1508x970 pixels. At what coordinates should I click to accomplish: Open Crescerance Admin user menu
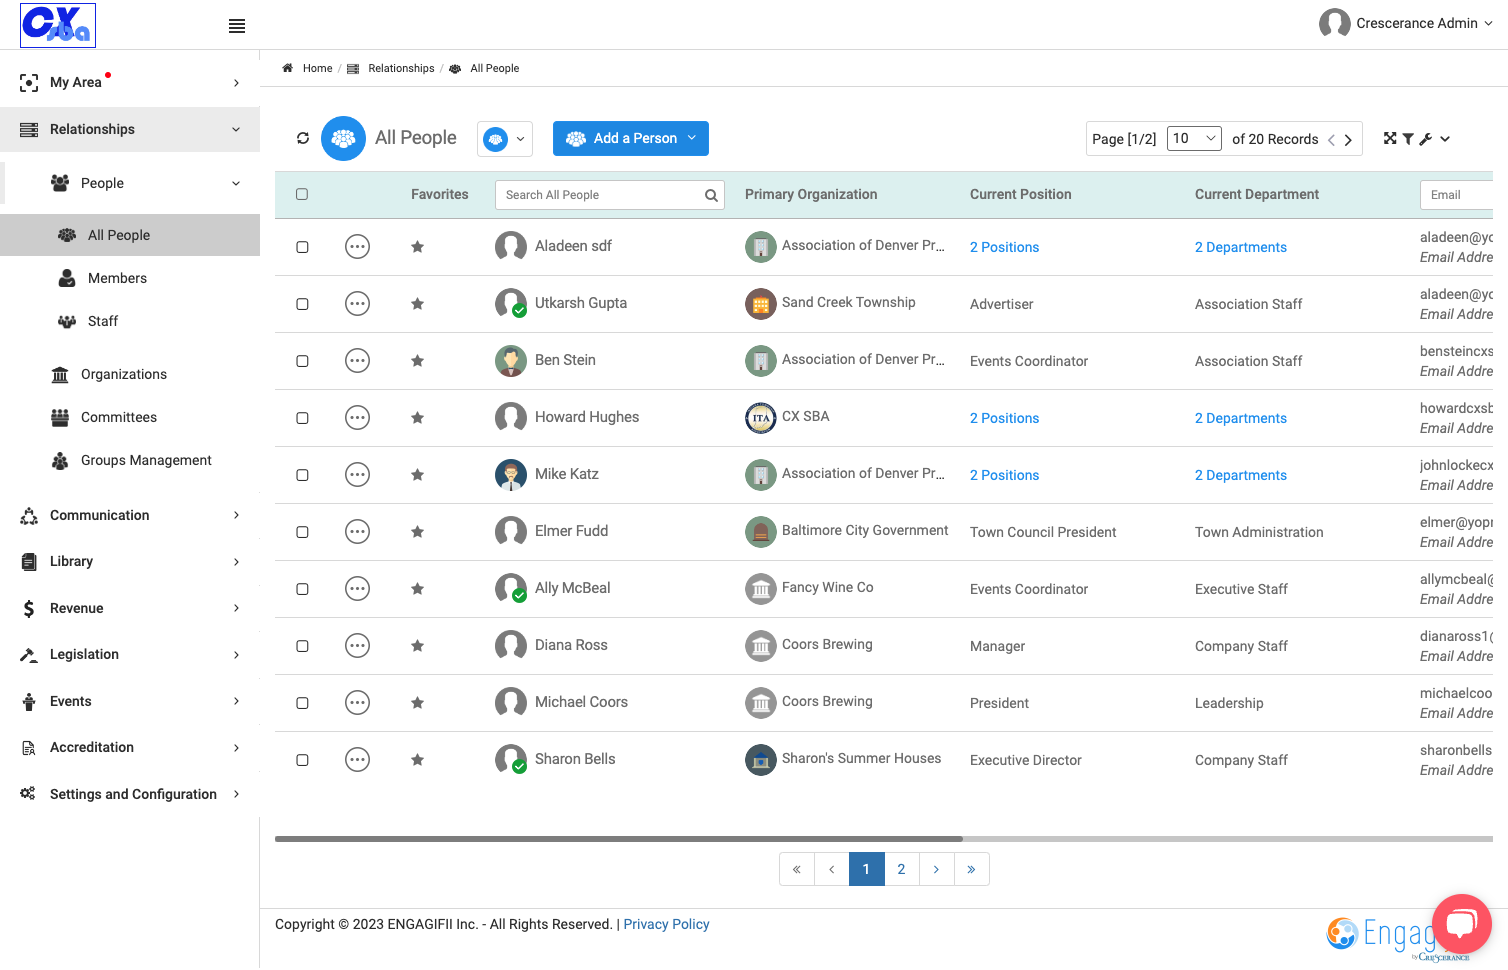point(1406,23)
